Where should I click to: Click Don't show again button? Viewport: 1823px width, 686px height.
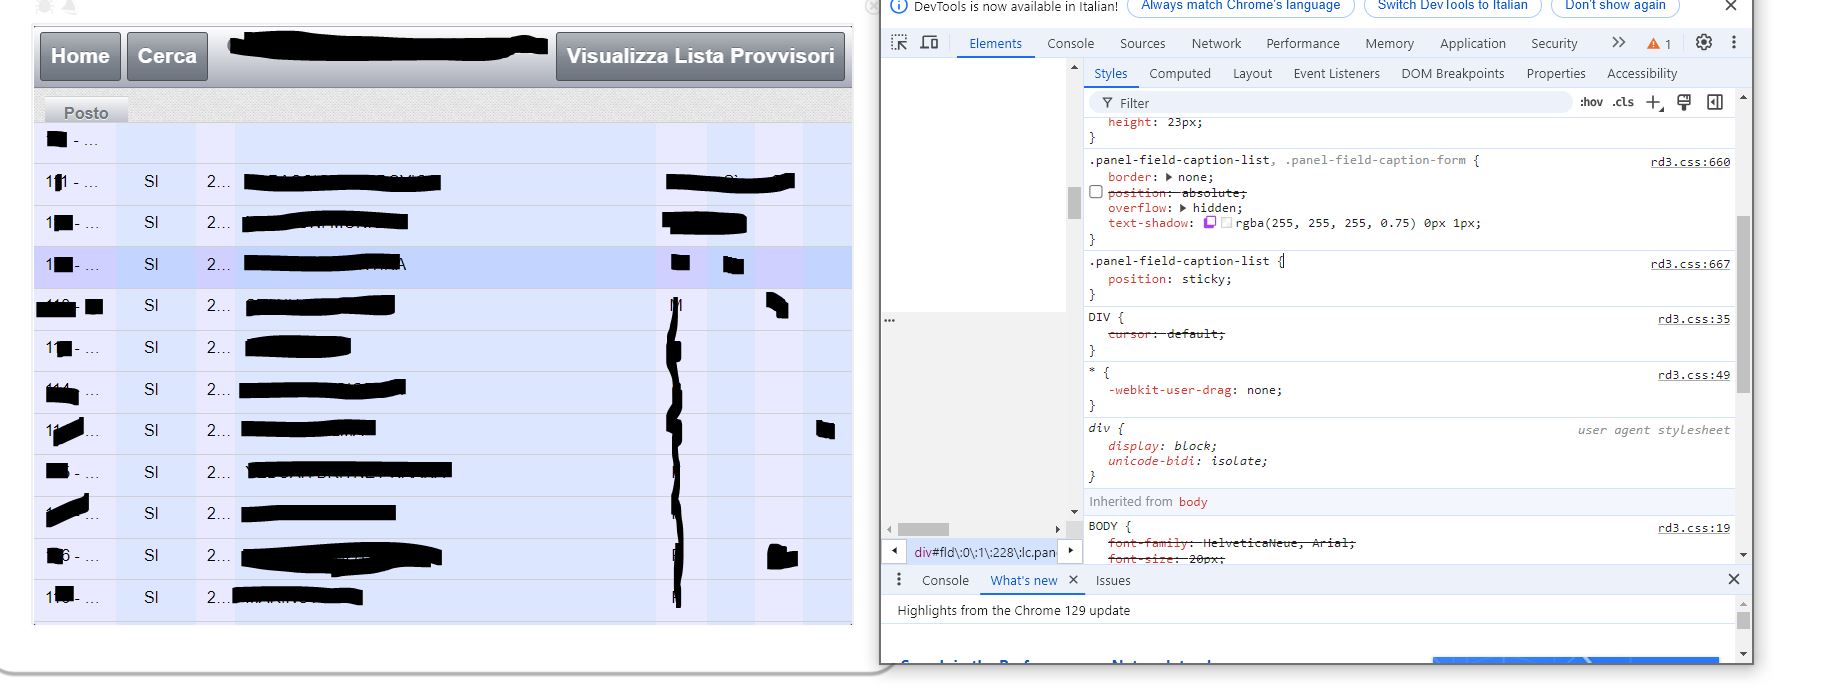[x=1615, y=6]
